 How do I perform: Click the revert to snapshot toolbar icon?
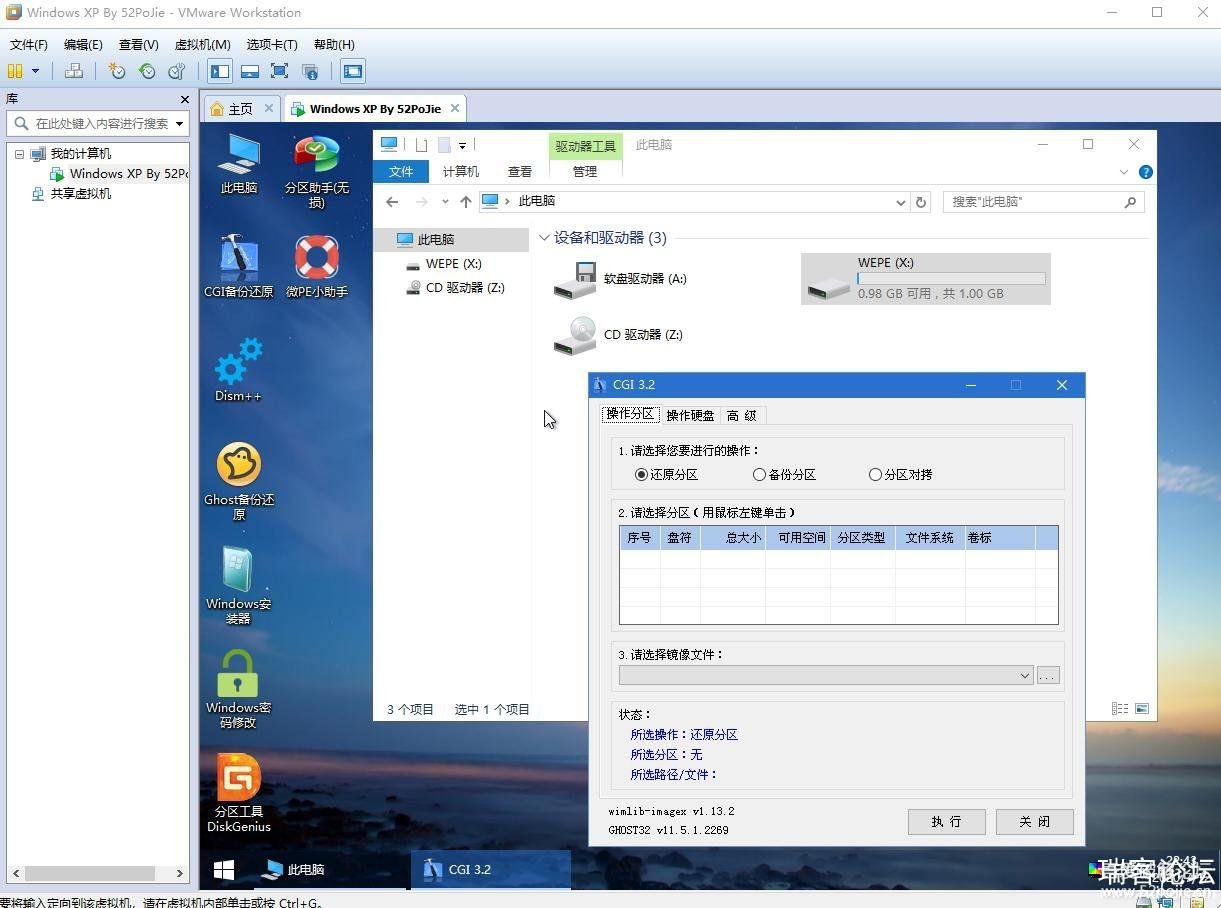click(x=147, y=71)
